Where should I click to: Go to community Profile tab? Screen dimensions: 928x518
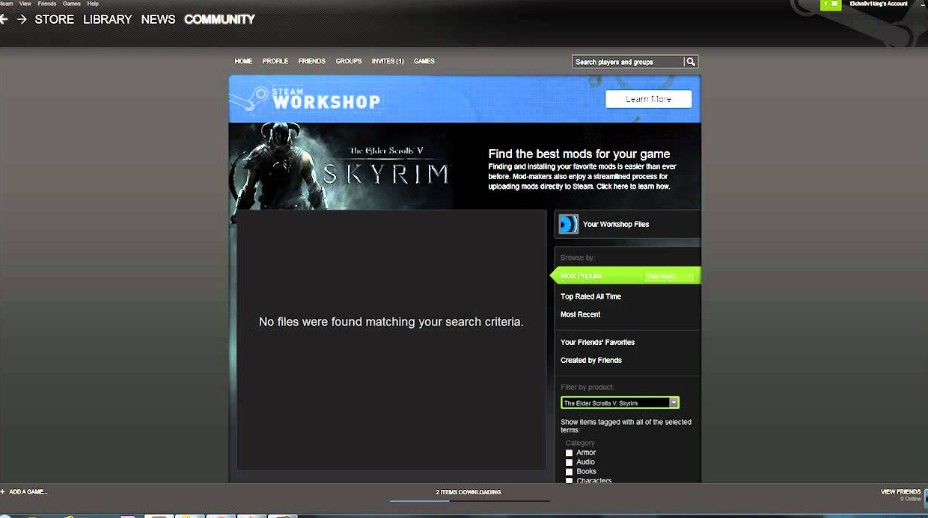coord(275,61)
